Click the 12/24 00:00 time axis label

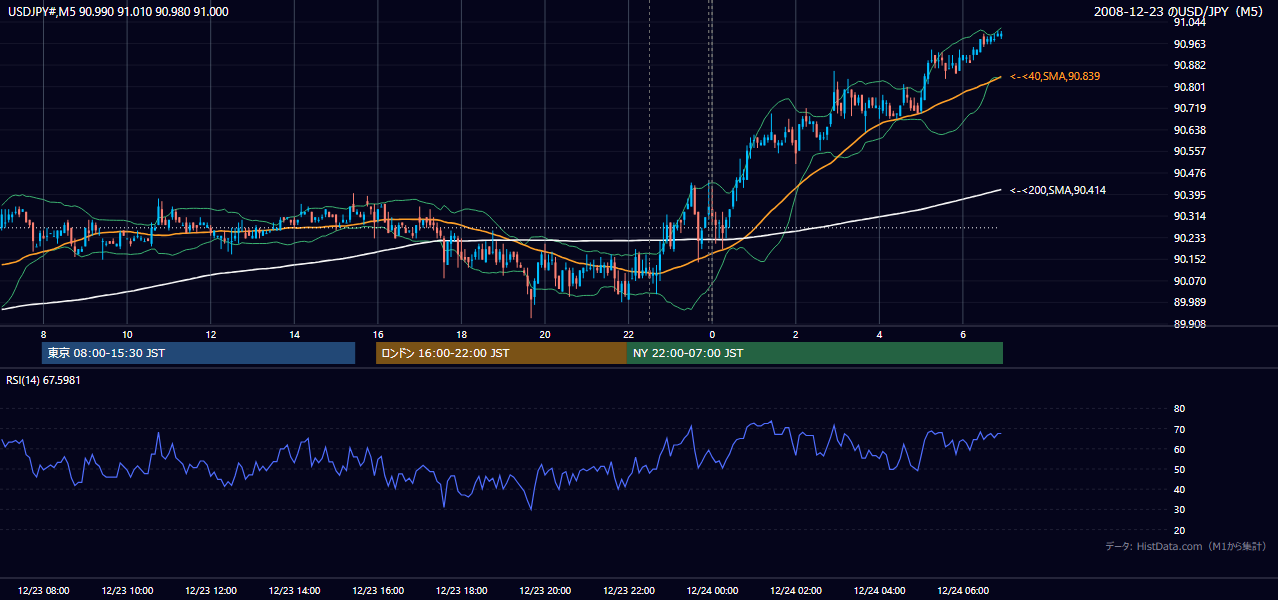tap(712, 590)
